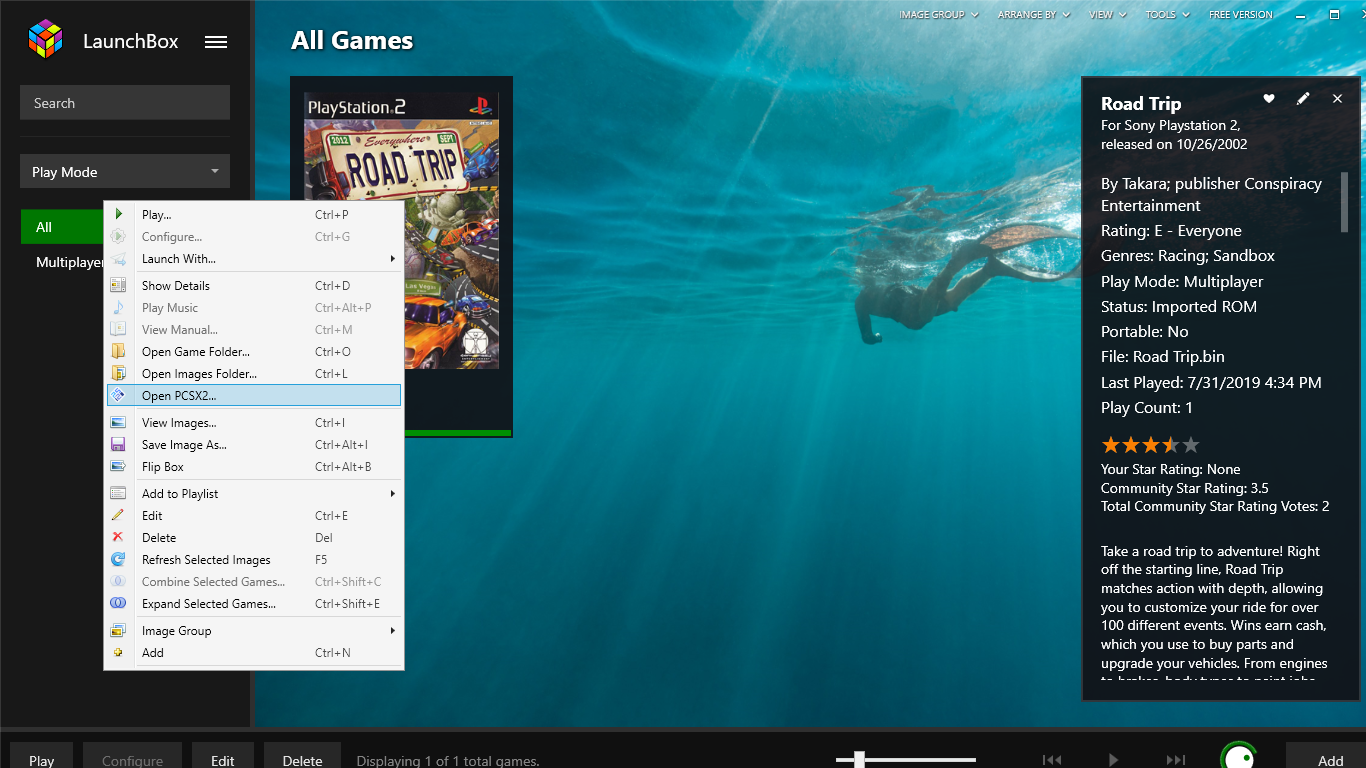This screenshot has width=1366, height=768.
Task: Click the Image Group icon in context menu
Action: click(x=119, y=630)
